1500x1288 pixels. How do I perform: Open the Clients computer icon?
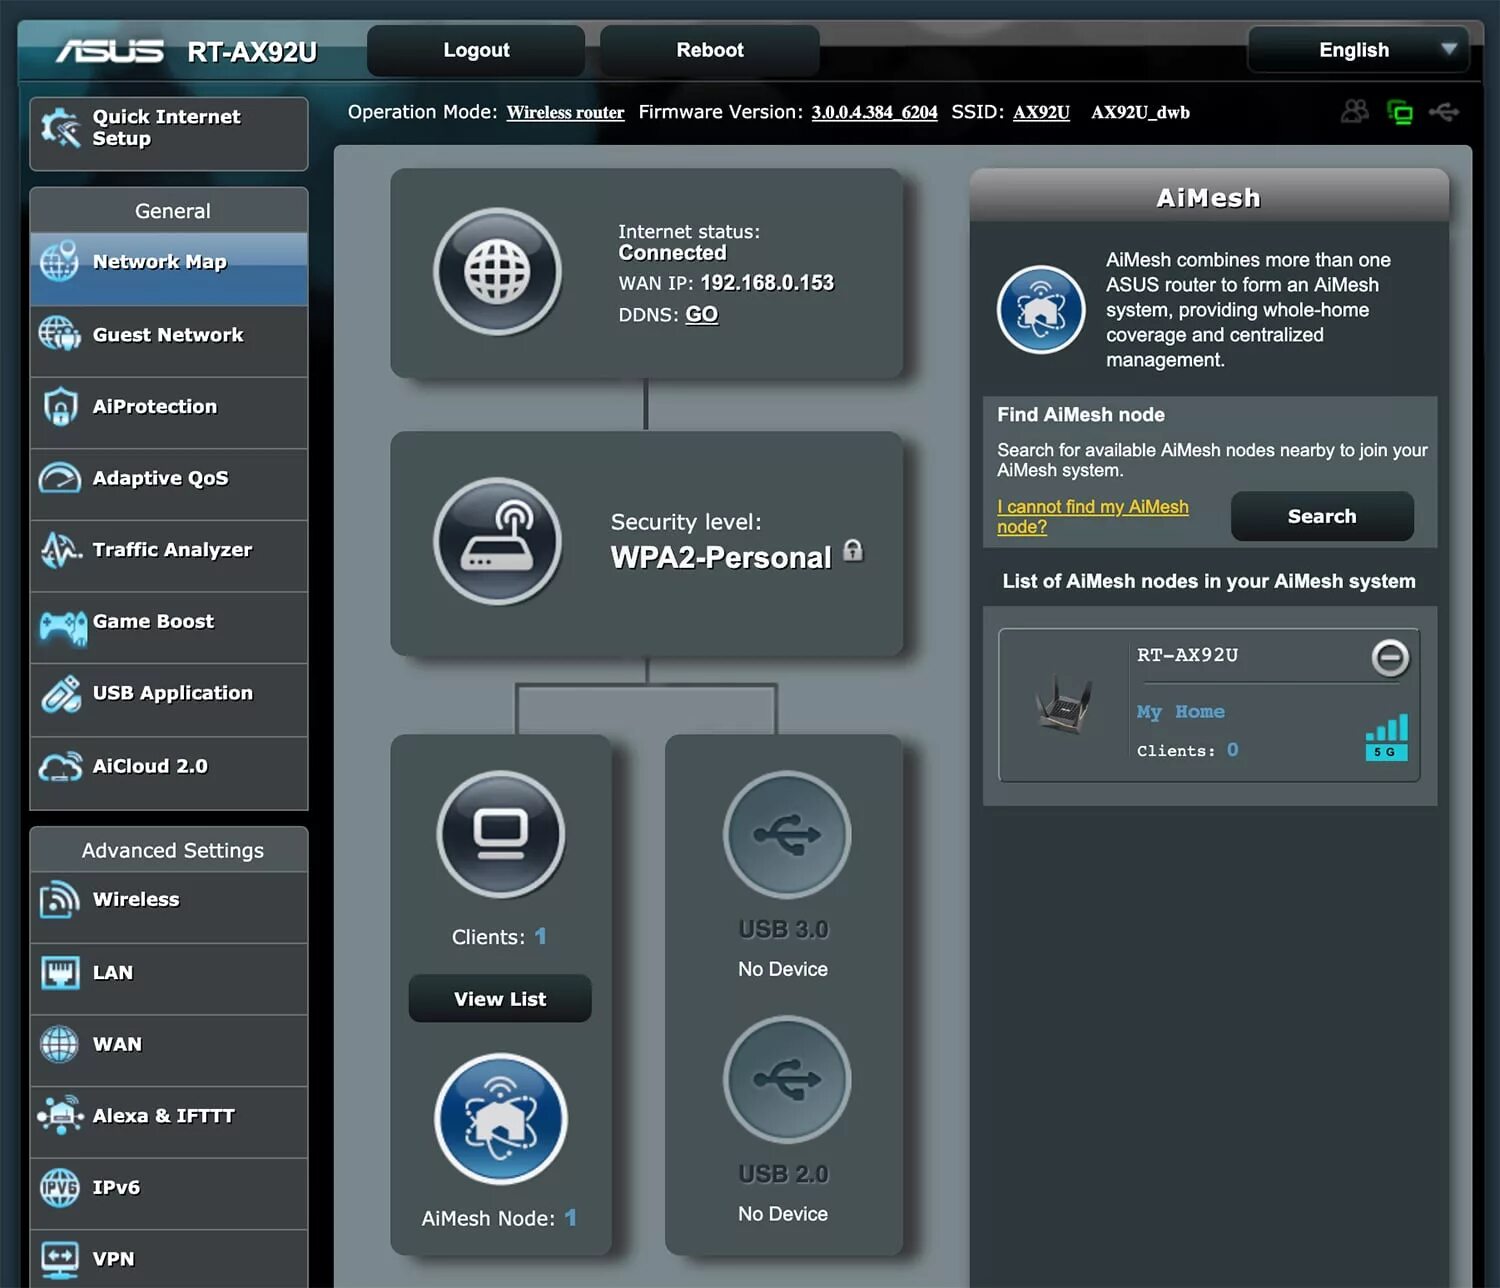[501, 834]
